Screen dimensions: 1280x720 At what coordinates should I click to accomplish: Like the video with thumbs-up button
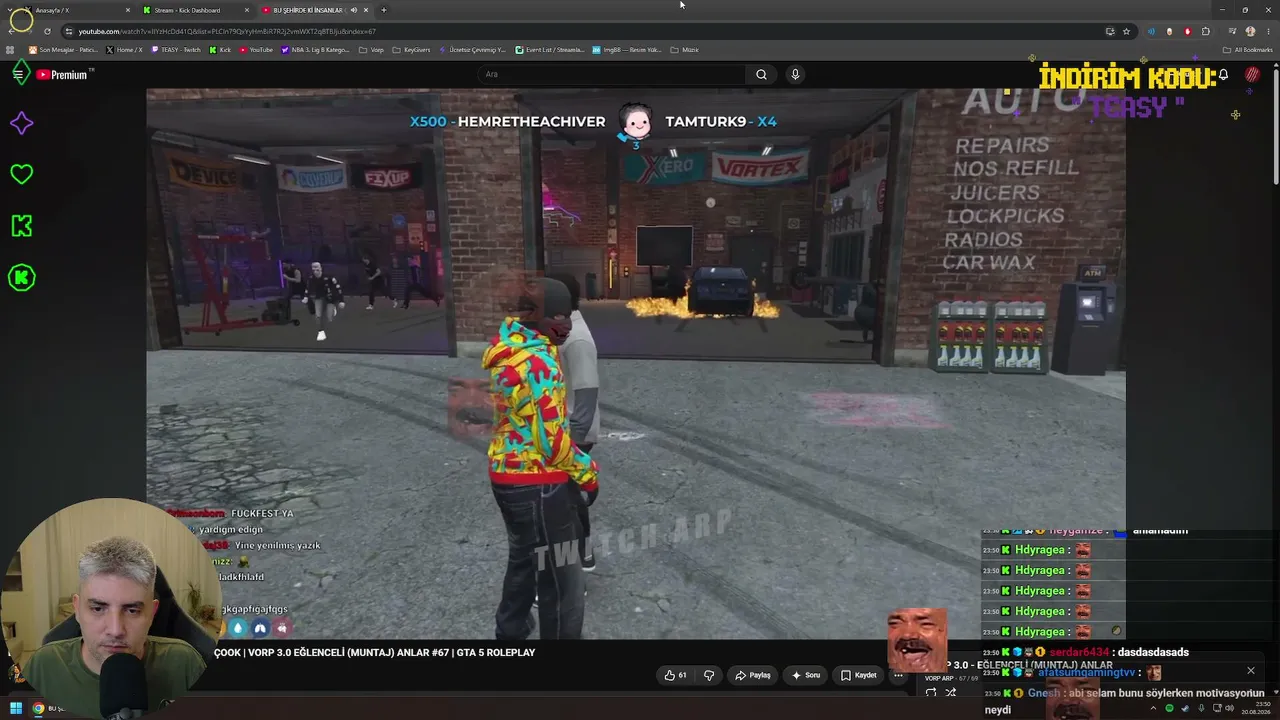[x=676, y=675]
